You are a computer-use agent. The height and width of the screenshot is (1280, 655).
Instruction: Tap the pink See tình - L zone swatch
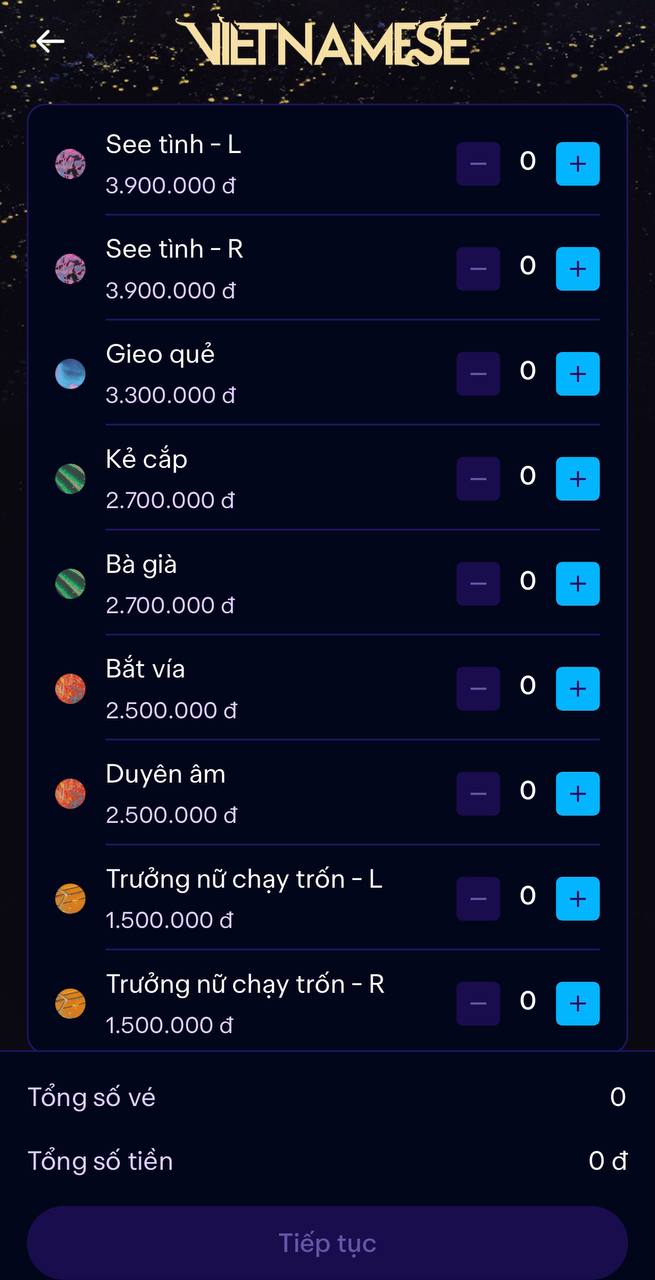point(70,164)
